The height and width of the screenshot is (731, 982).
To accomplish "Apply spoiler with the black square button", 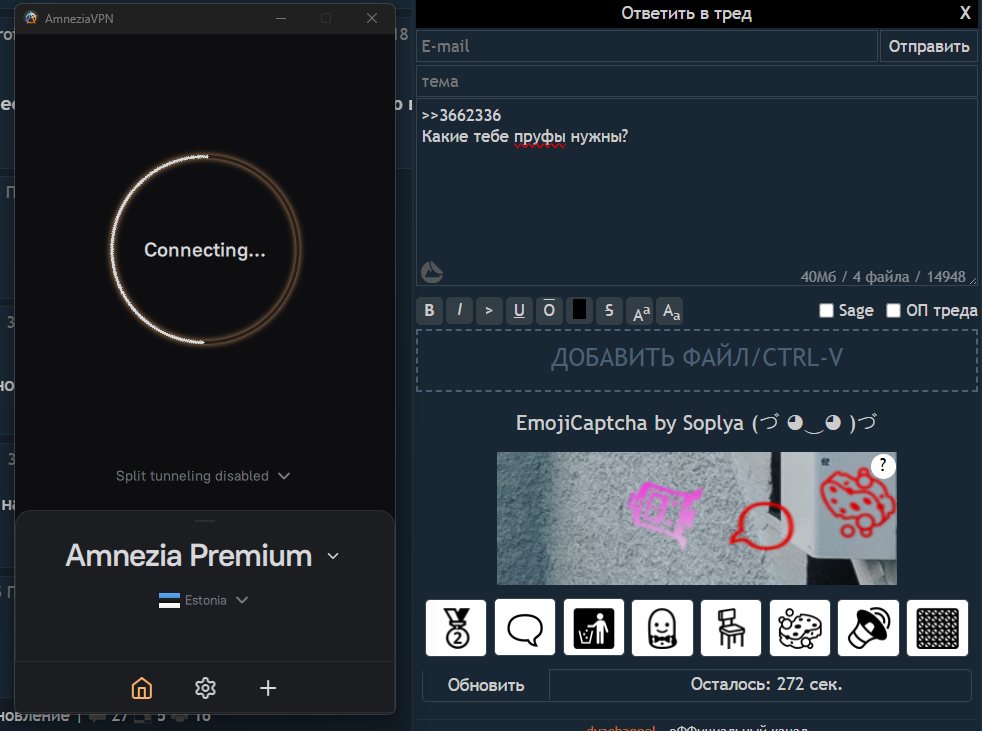I will coord(579,310).
